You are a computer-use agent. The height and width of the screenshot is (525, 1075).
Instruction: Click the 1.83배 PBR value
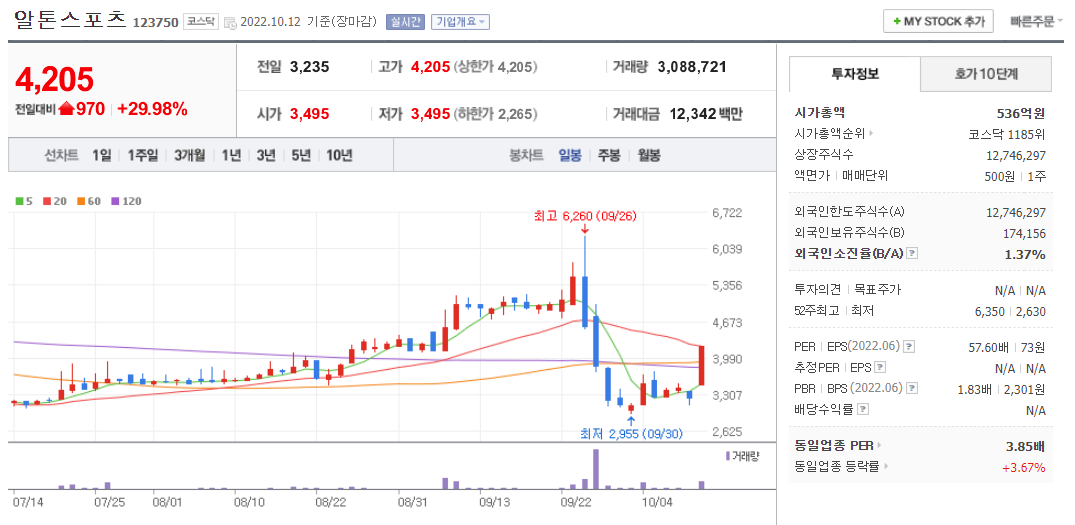tap(974, 389)
